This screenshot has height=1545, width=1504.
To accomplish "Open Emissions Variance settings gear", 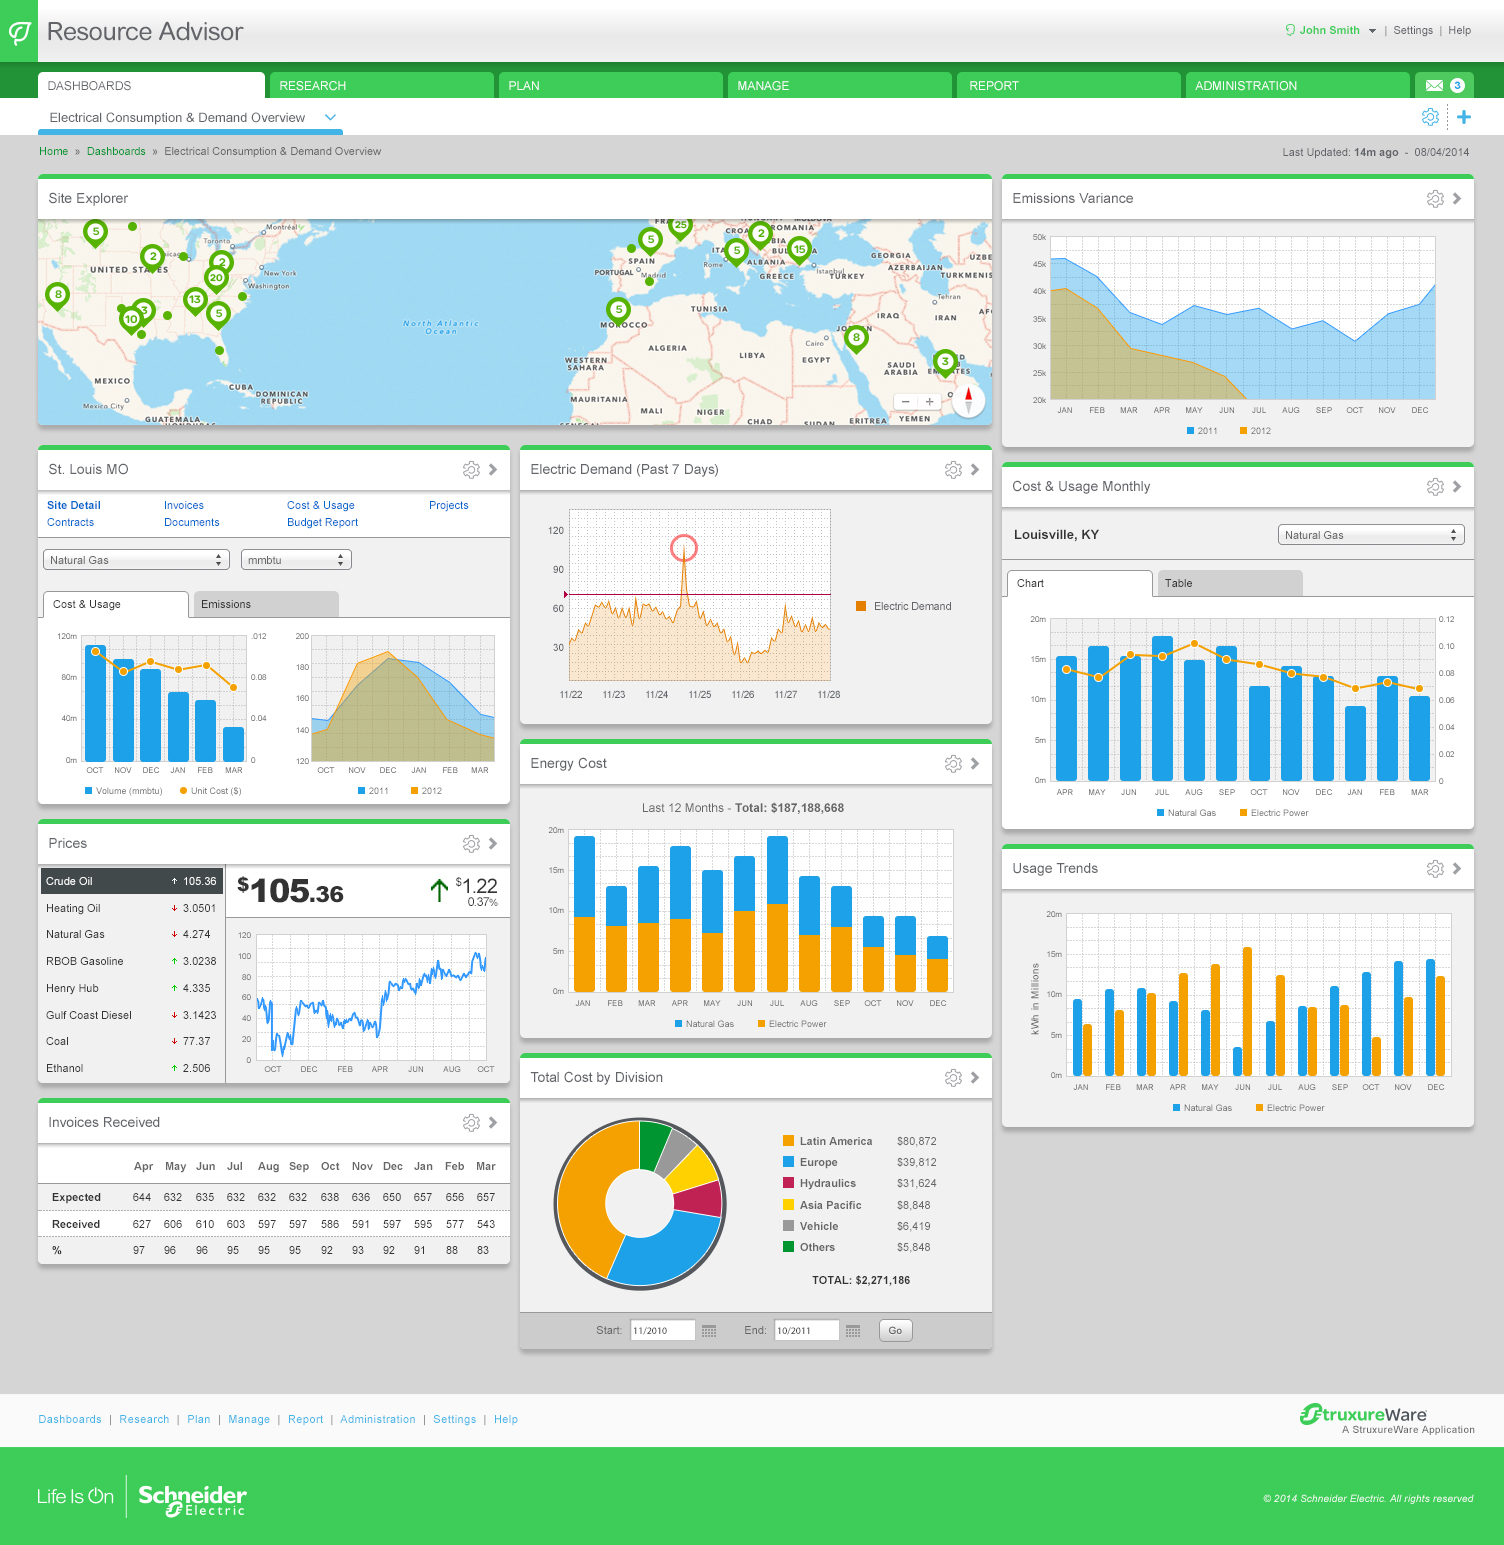I will [1435, 199].
